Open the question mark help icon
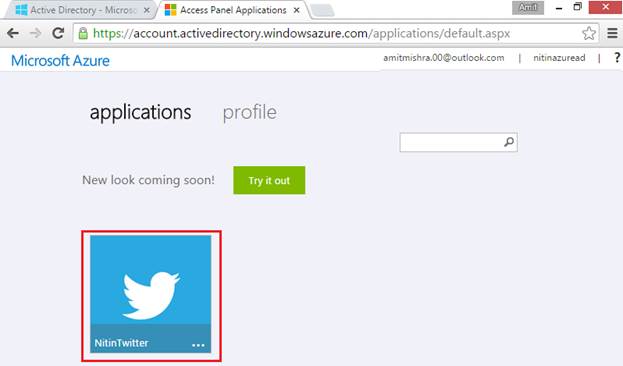 (x=617, y=58)
